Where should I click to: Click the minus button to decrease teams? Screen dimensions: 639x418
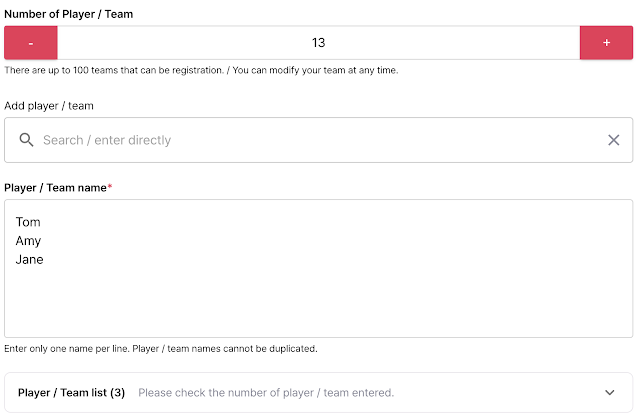[31, 43]
